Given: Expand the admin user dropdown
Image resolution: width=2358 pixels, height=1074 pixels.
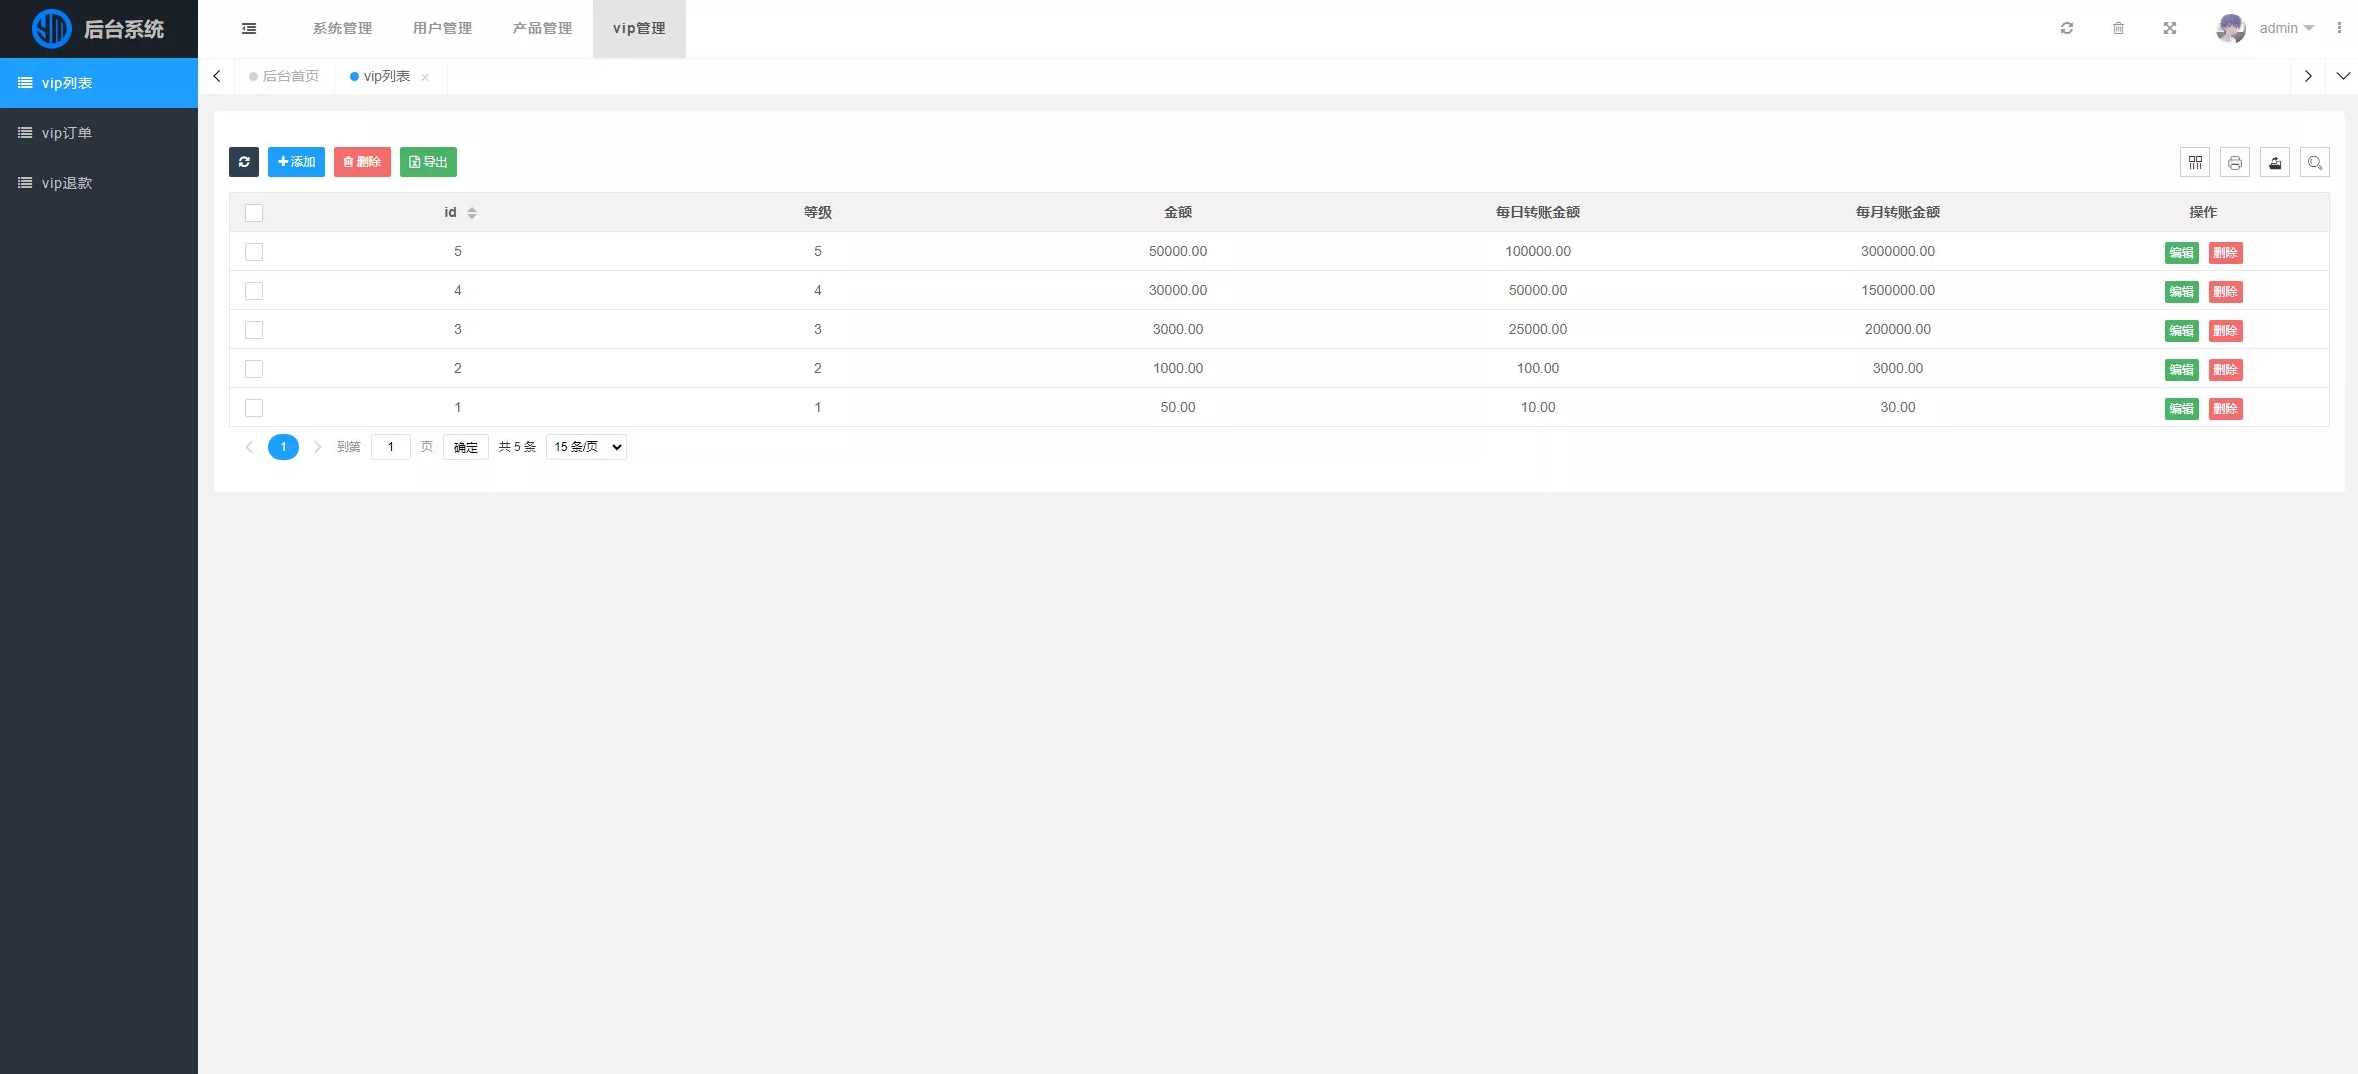Looking at the screenshot, I should [2286, 28].
